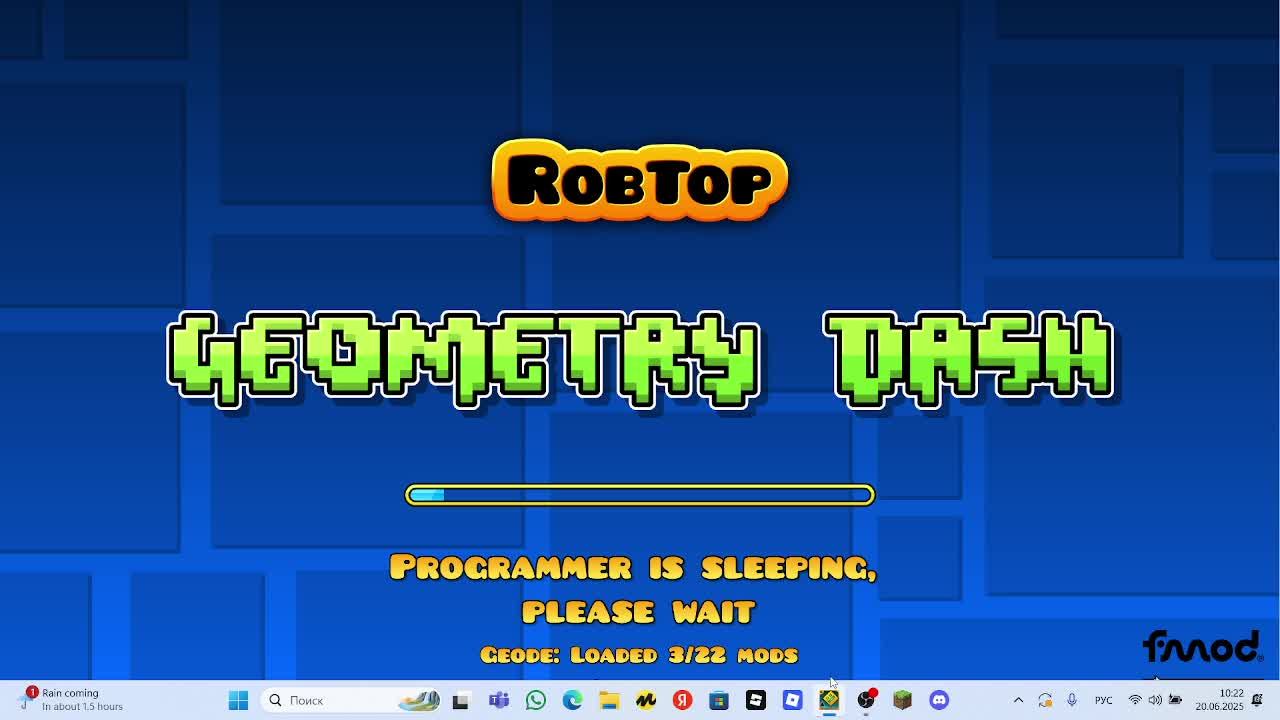
Task: Open Task View from the taskbar
Action: (461, 700)
